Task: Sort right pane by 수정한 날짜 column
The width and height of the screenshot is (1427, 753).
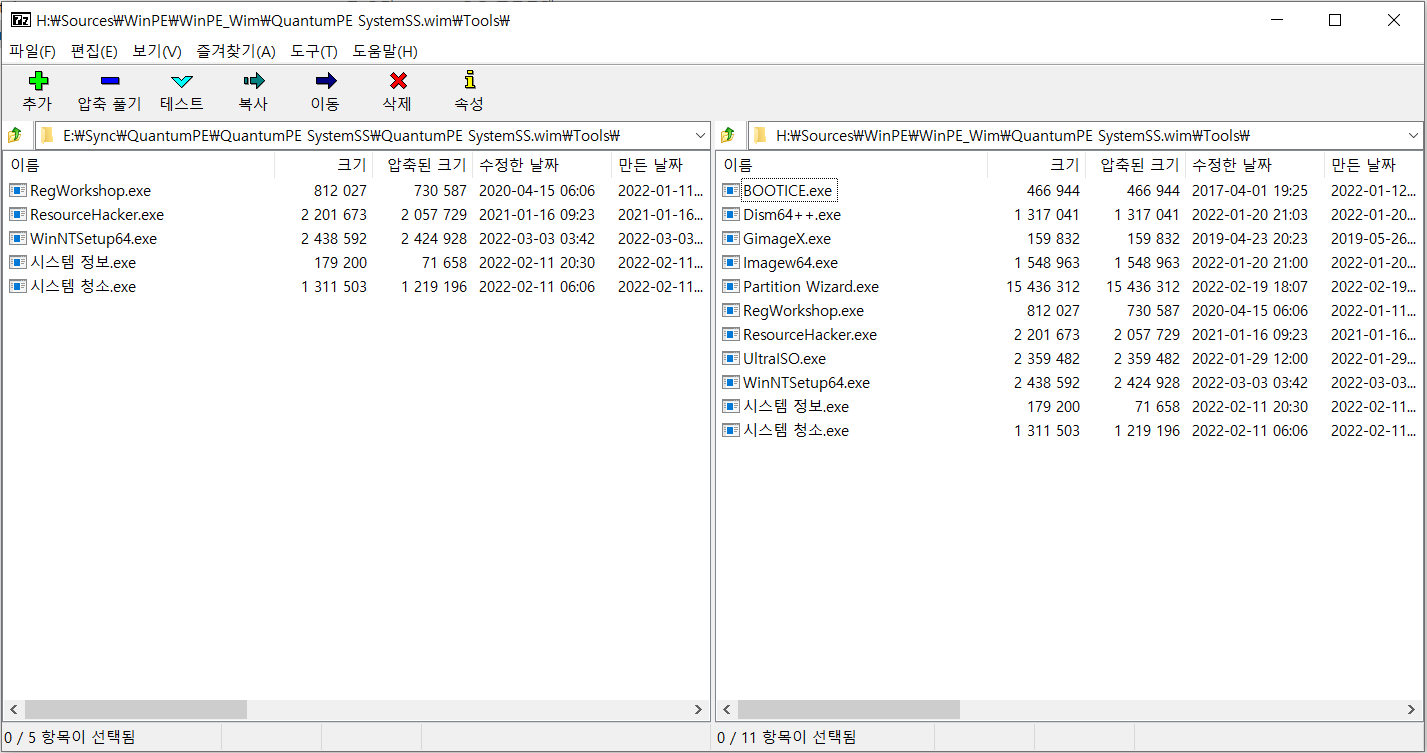Action: (x=1254, y=165)
